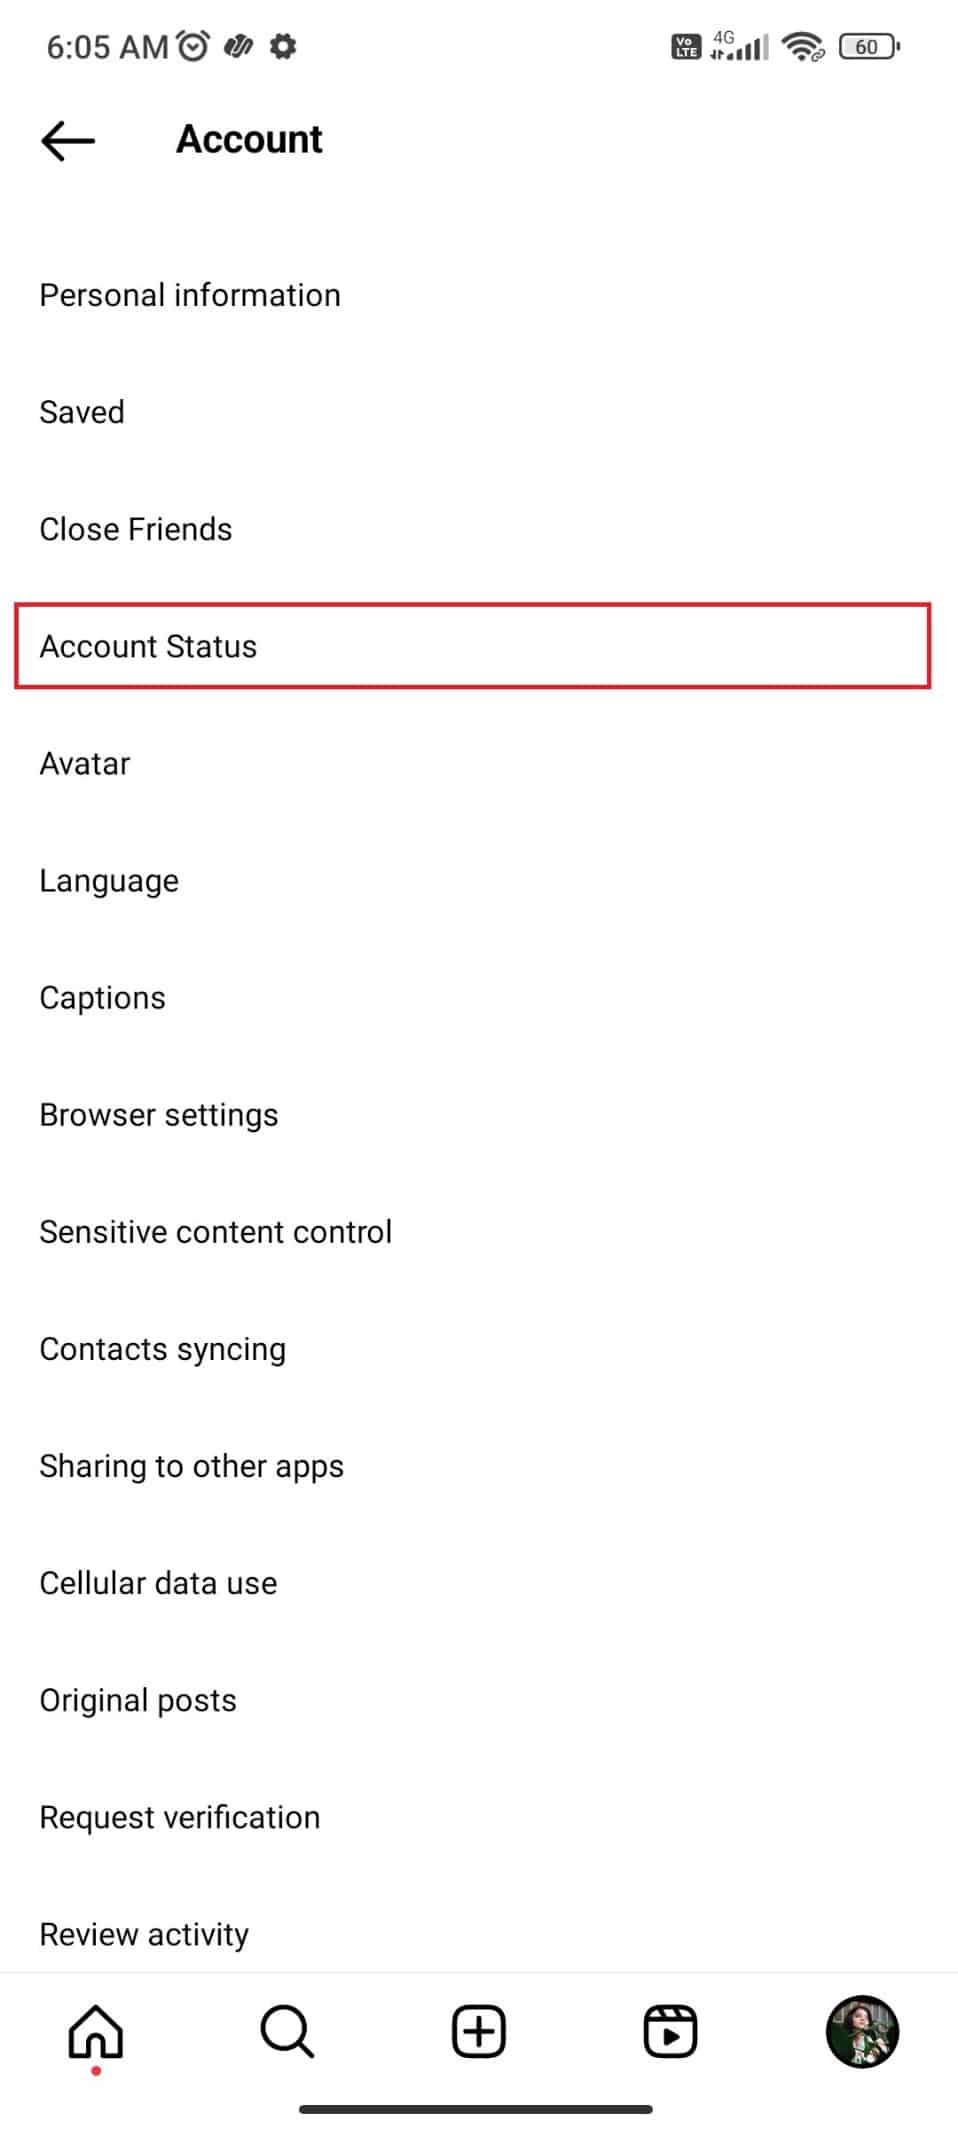Image resolution: width=958 pixels, height=2129 pixels.
Task: Open the Saved option
Action: tap(478, 412)
